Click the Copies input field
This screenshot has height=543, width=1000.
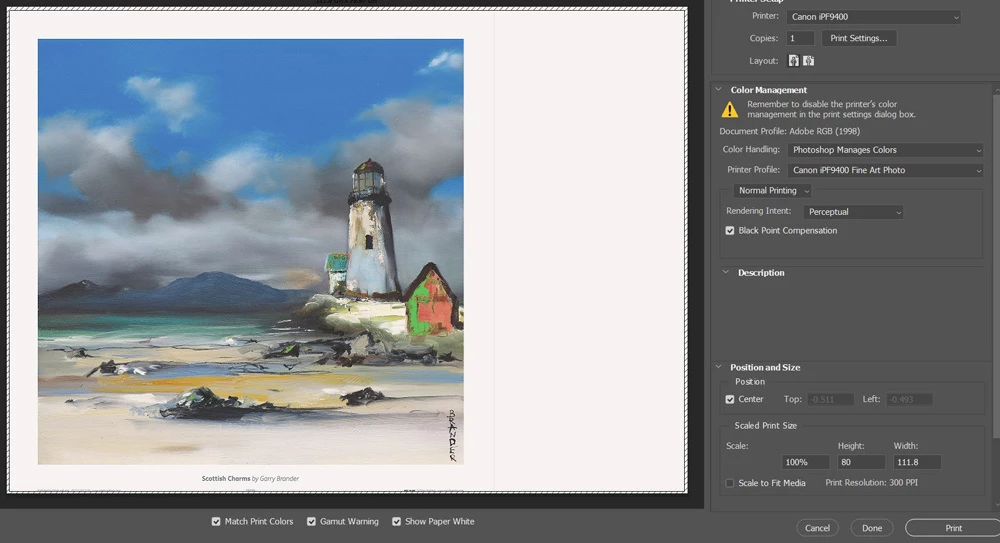tap(800, 38)
